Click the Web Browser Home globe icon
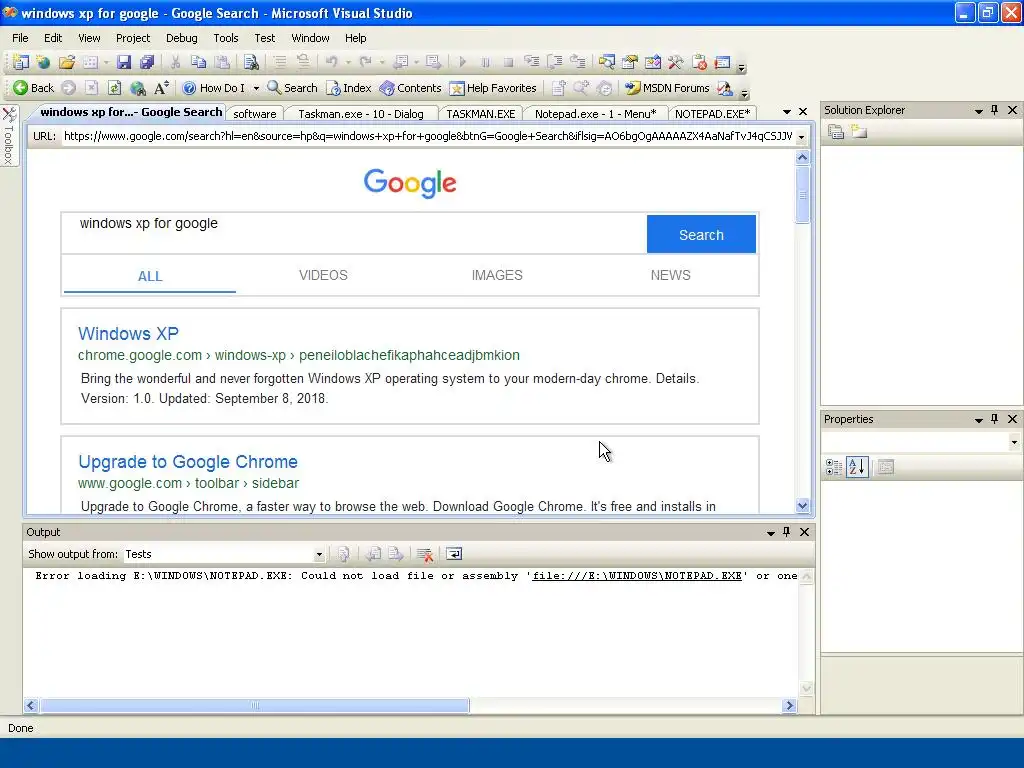Image resolution: width=1024 pixels, height=768 pixels. (x=138, y=88)
